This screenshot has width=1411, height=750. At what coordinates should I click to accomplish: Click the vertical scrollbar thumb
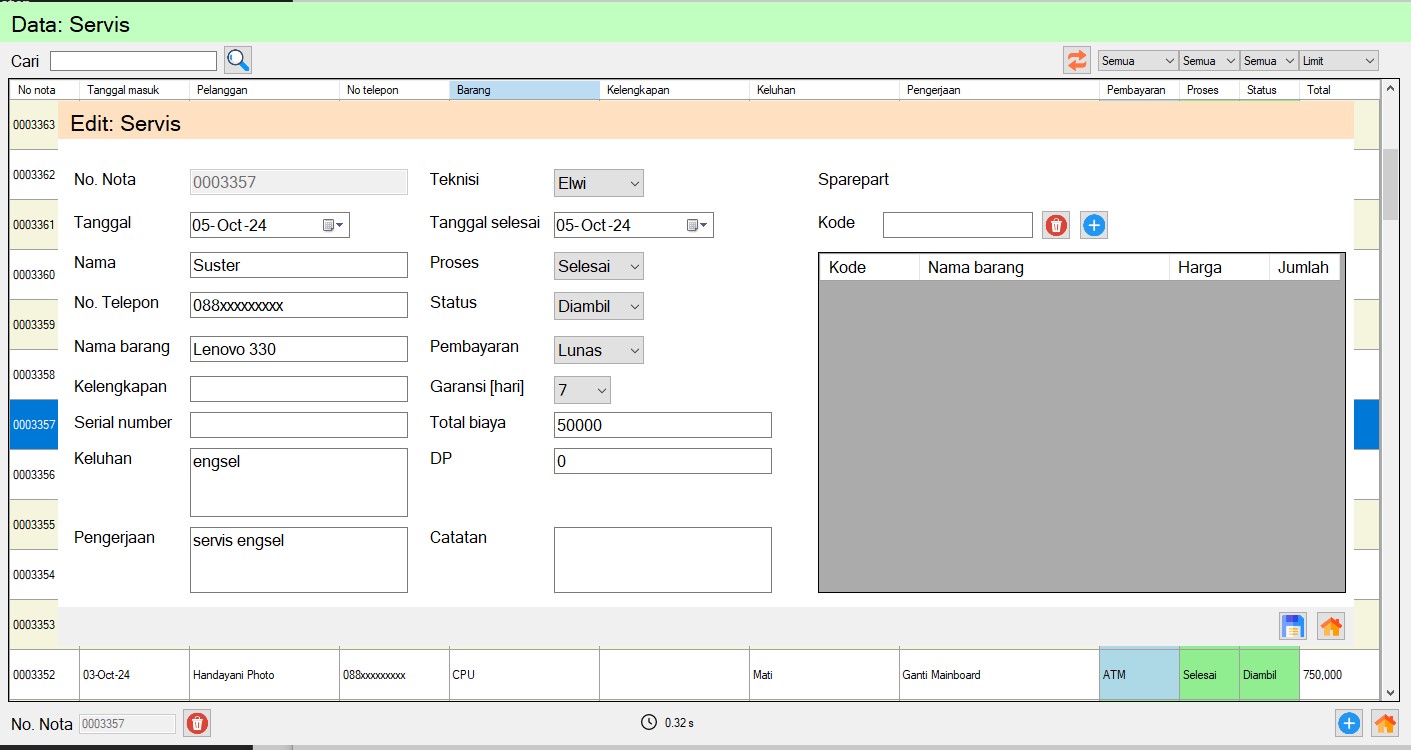(x=1391, y=184)
